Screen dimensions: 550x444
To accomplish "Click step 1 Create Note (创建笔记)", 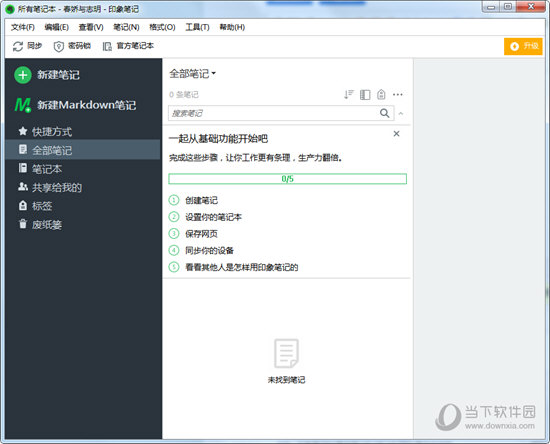I will [193, 200].
